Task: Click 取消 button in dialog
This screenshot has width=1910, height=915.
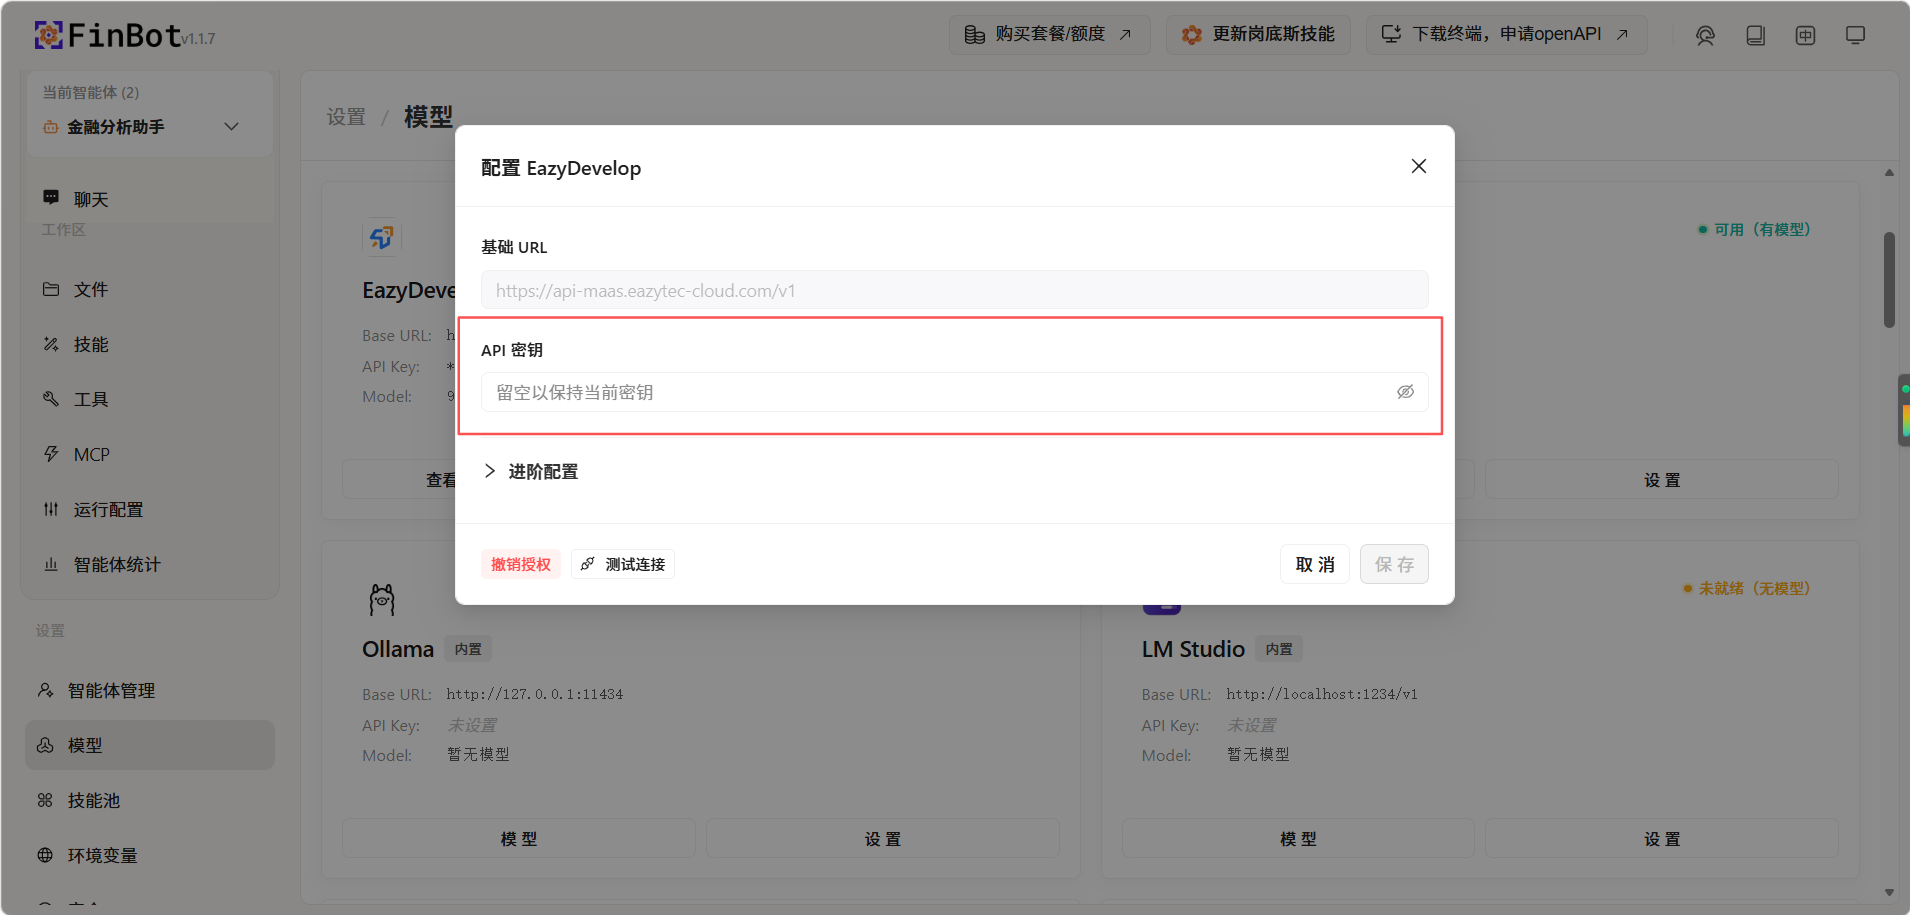Action: tap(1315, 564)
